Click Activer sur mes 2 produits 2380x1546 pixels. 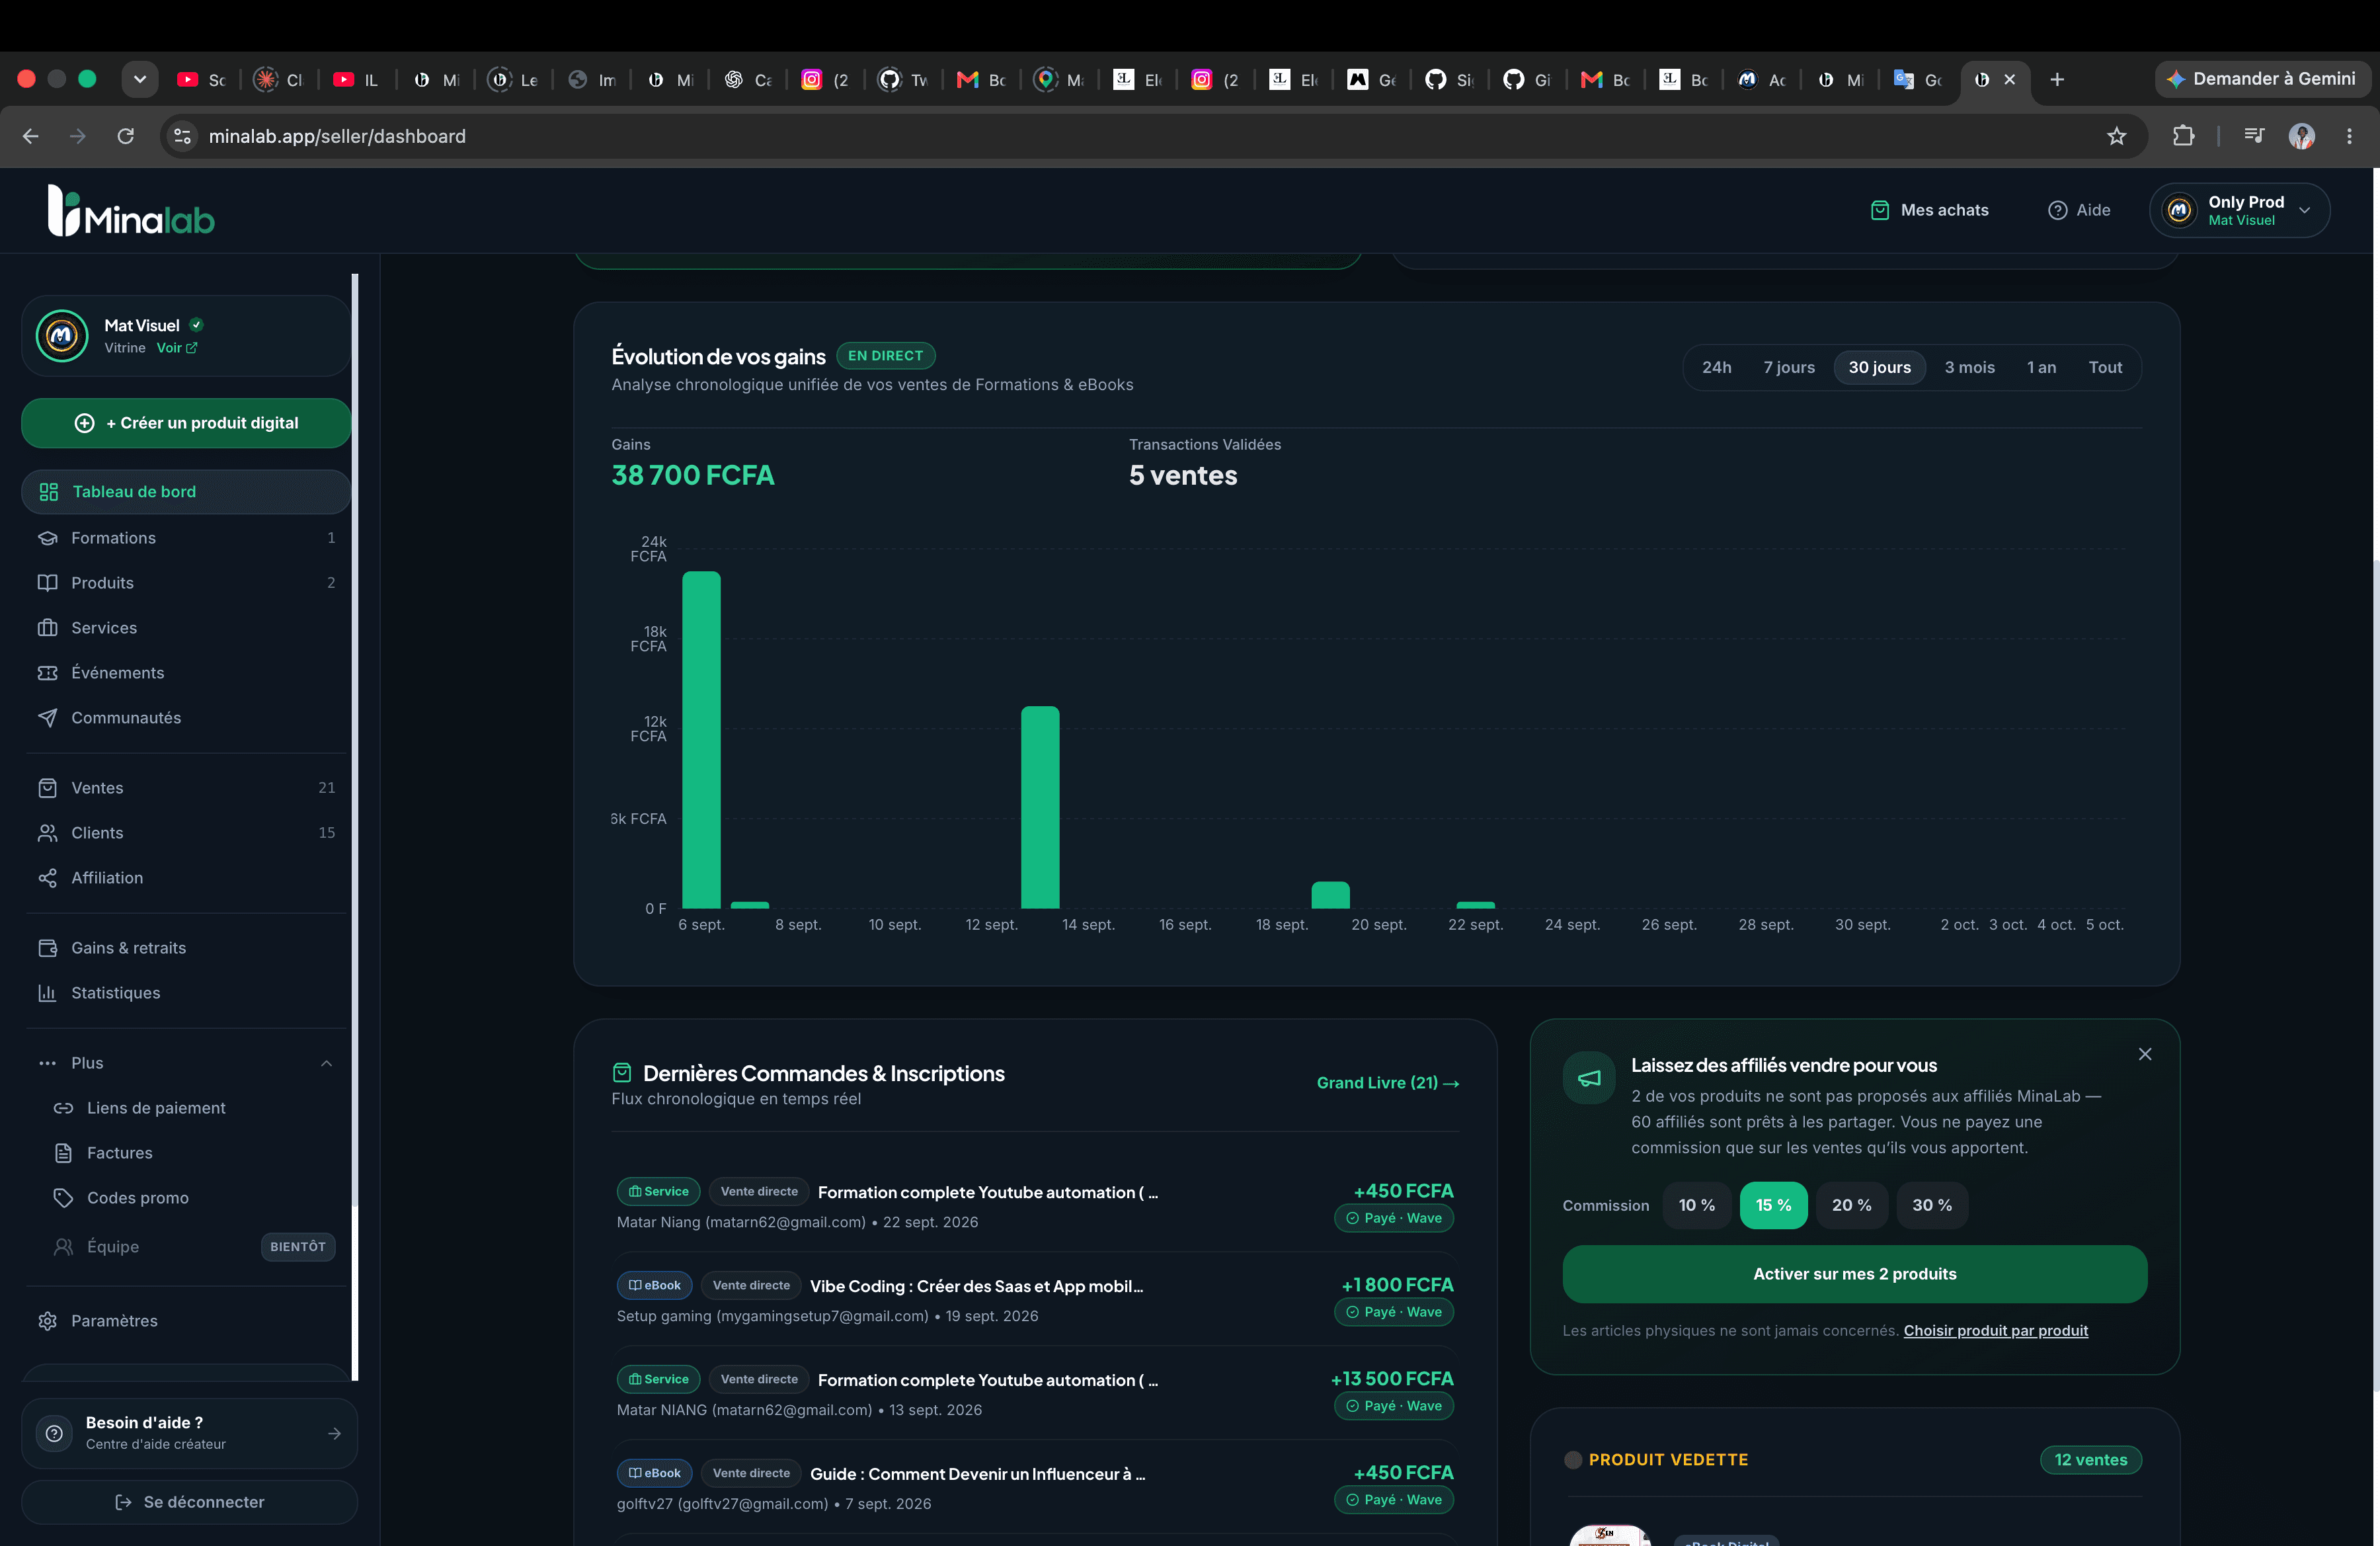click(1855, 1274)
